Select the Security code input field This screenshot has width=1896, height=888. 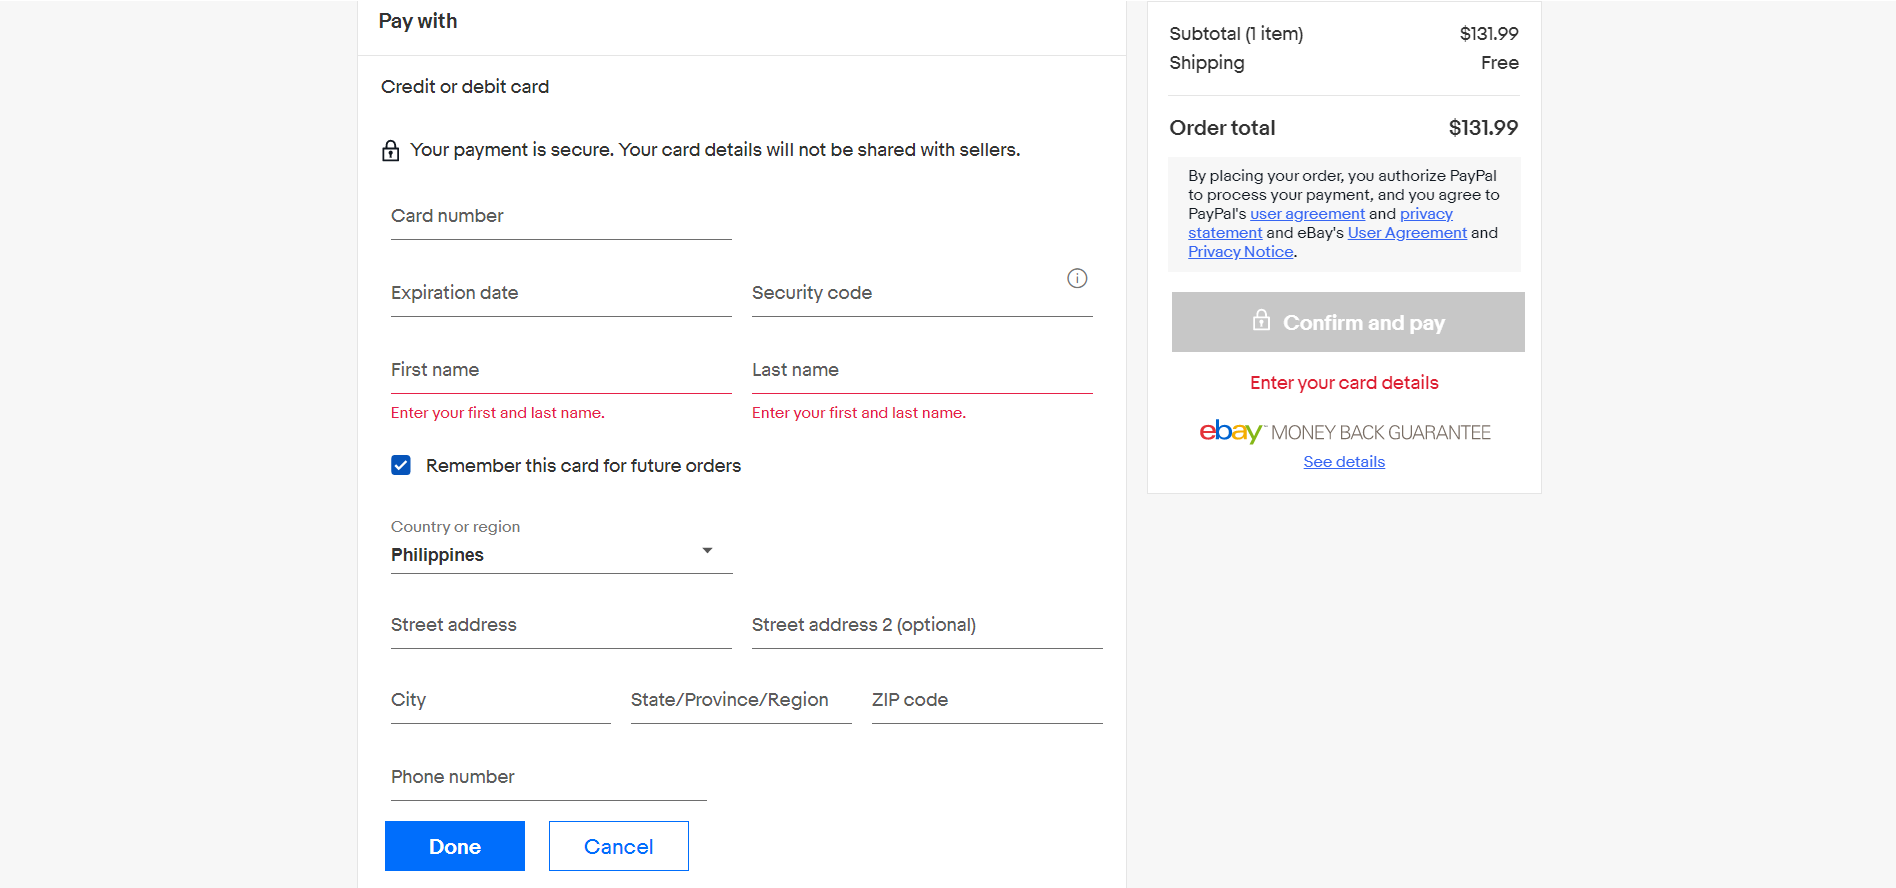tap(905, 294)
